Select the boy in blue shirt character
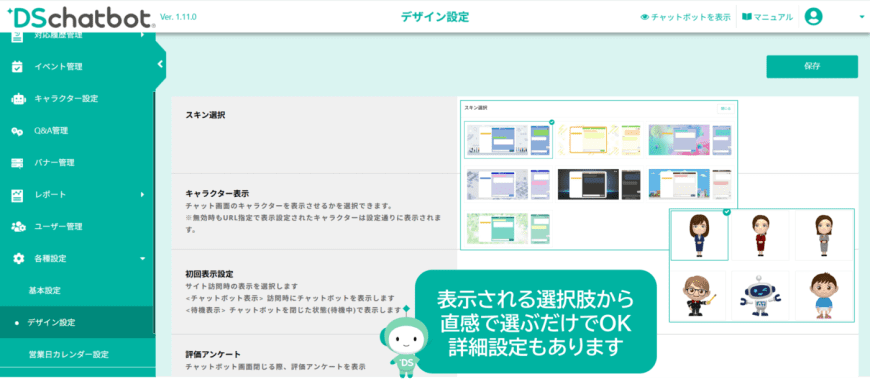 click(x=824, y=296)
